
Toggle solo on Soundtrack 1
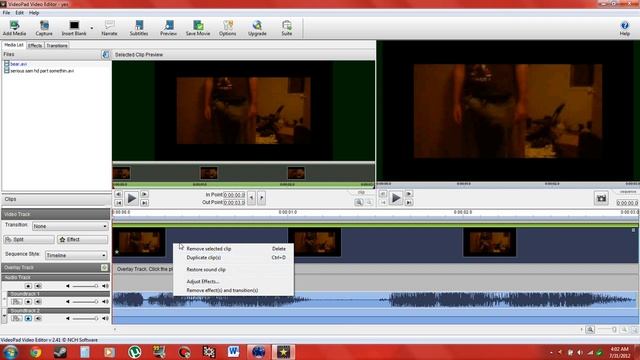coord(28,302)
